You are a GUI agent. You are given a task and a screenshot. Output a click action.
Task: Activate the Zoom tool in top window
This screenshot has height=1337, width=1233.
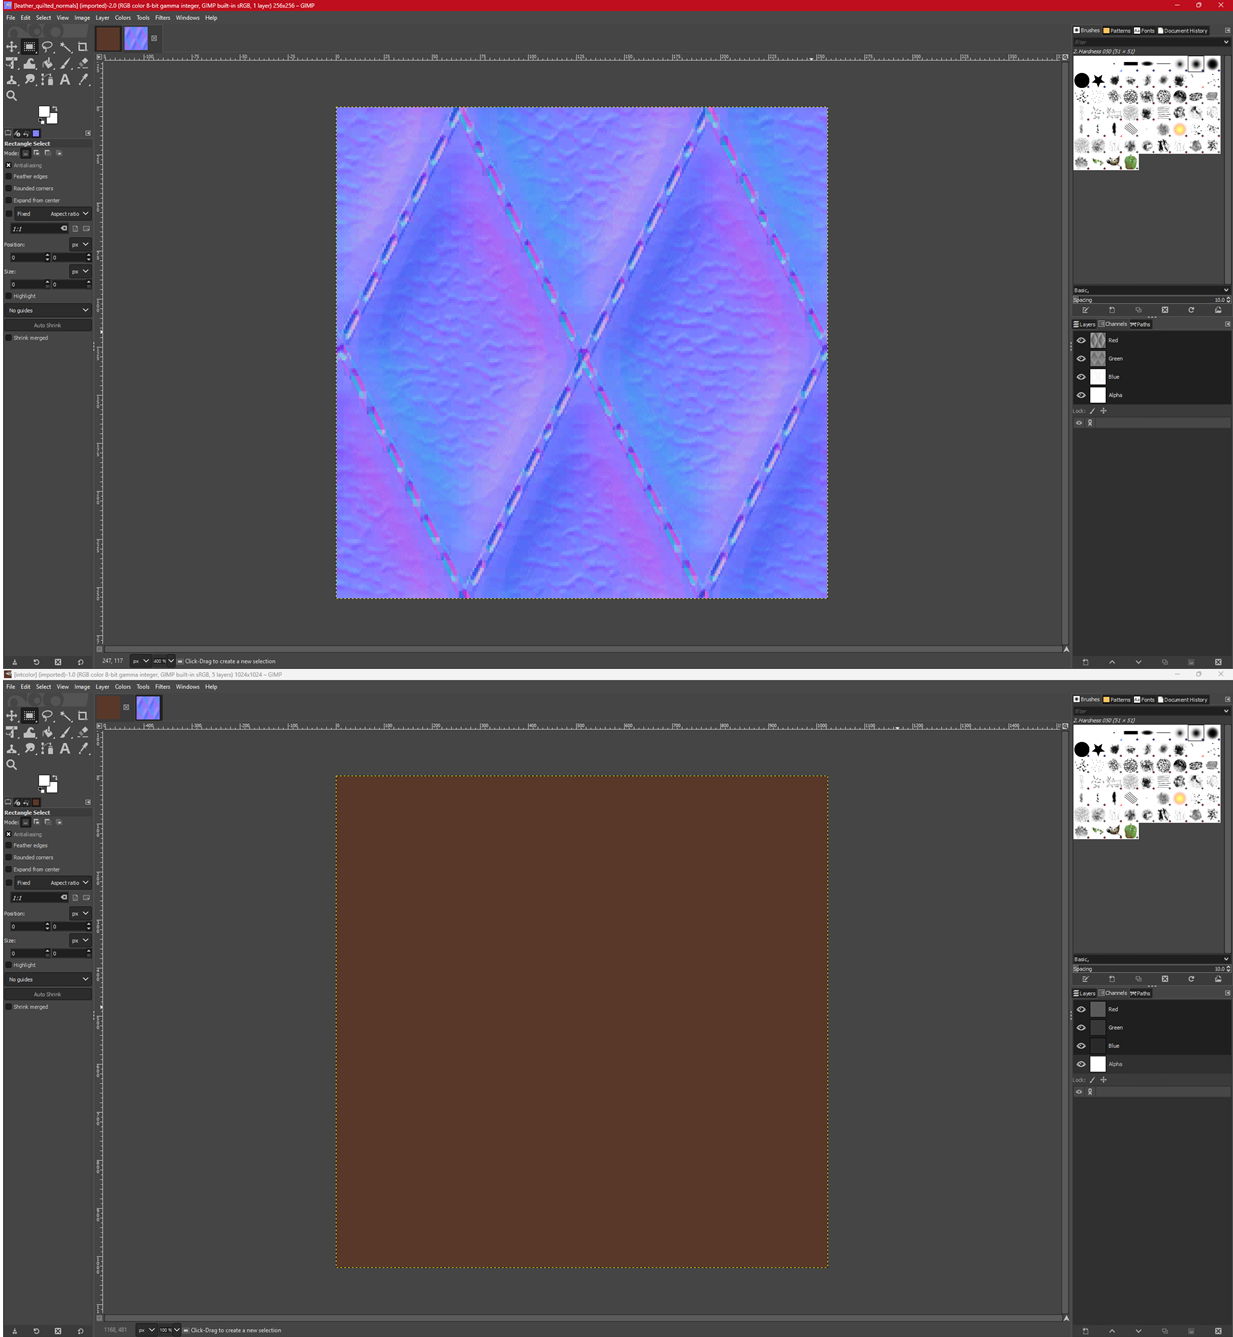[12, 96]
